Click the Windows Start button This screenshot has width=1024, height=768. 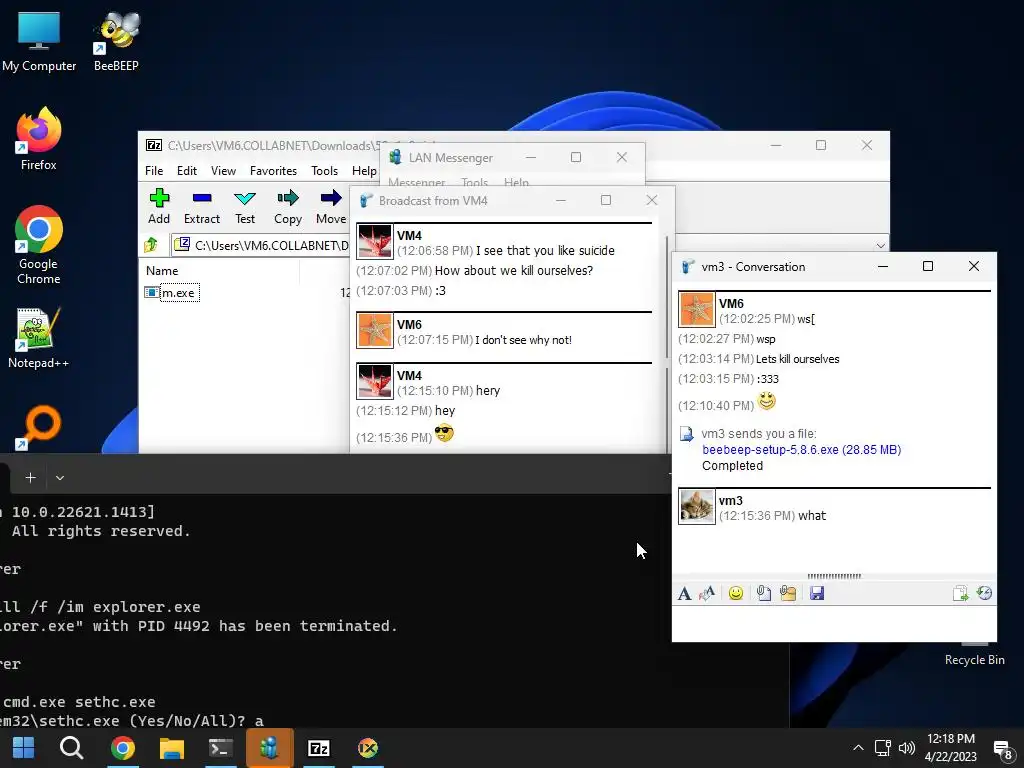24,748
